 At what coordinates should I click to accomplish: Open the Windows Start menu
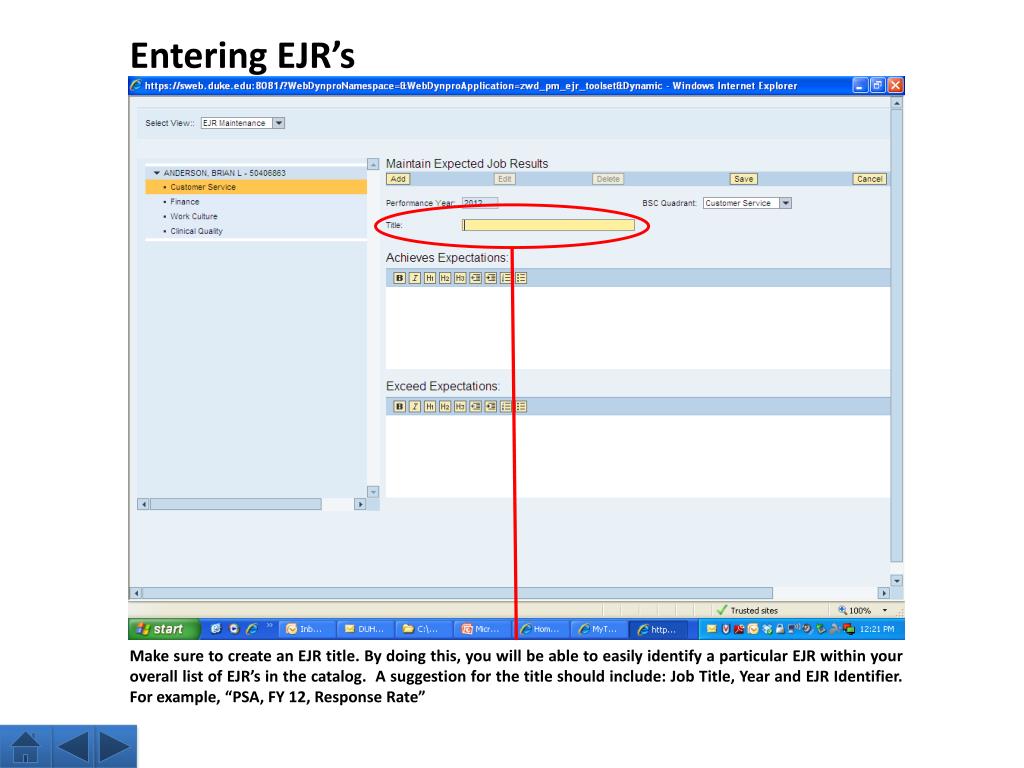pos(163,629)
